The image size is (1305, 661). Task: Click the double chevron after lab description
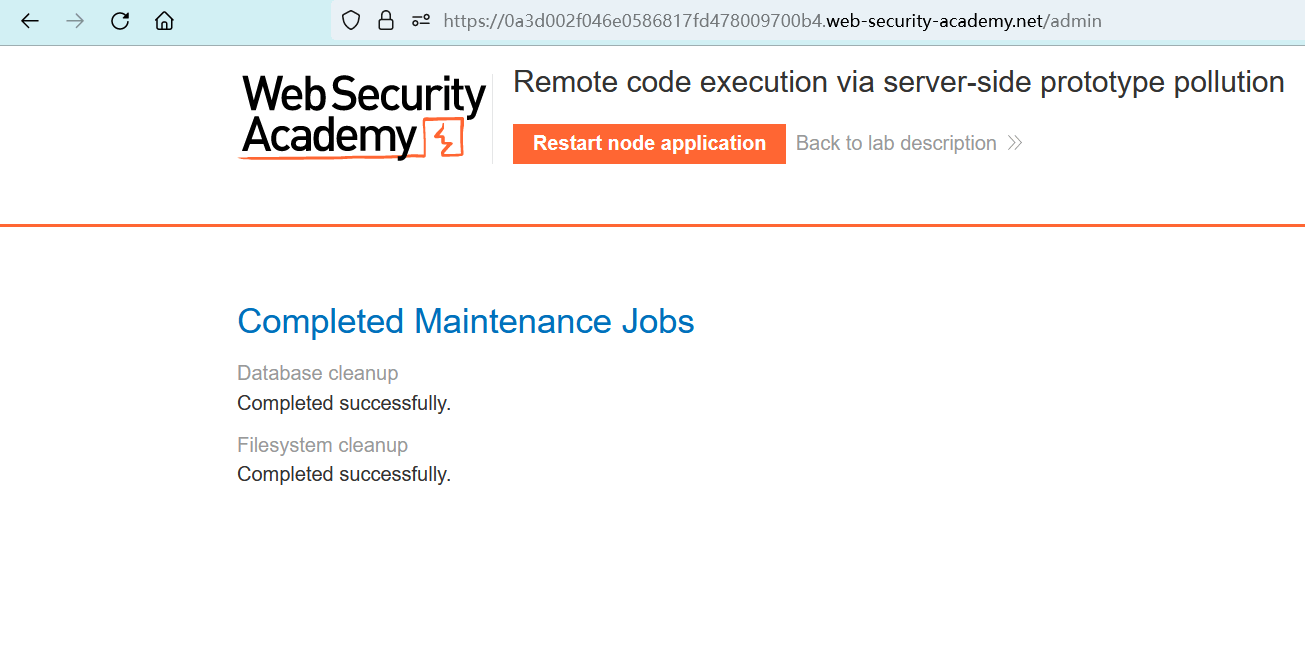(x=1015, y=144)
